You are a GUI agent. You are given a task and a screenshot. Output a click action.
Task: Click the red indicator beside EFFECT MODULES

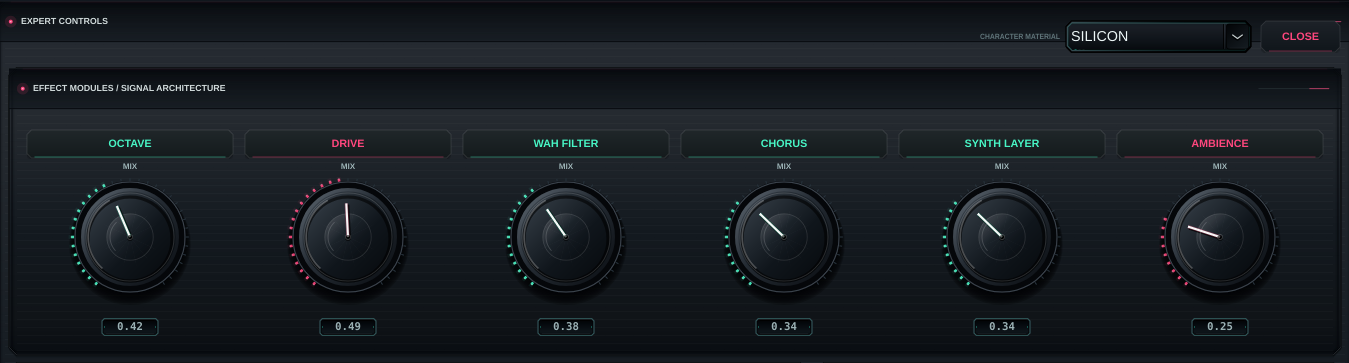pyautogui.click(x=22, y=88)
